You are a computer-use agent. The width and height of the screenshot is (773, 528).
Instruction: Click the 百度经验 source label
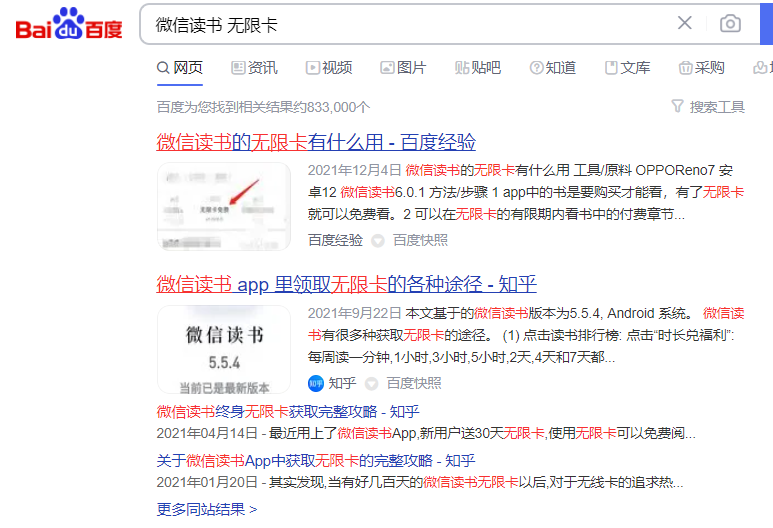pos(335,240)
